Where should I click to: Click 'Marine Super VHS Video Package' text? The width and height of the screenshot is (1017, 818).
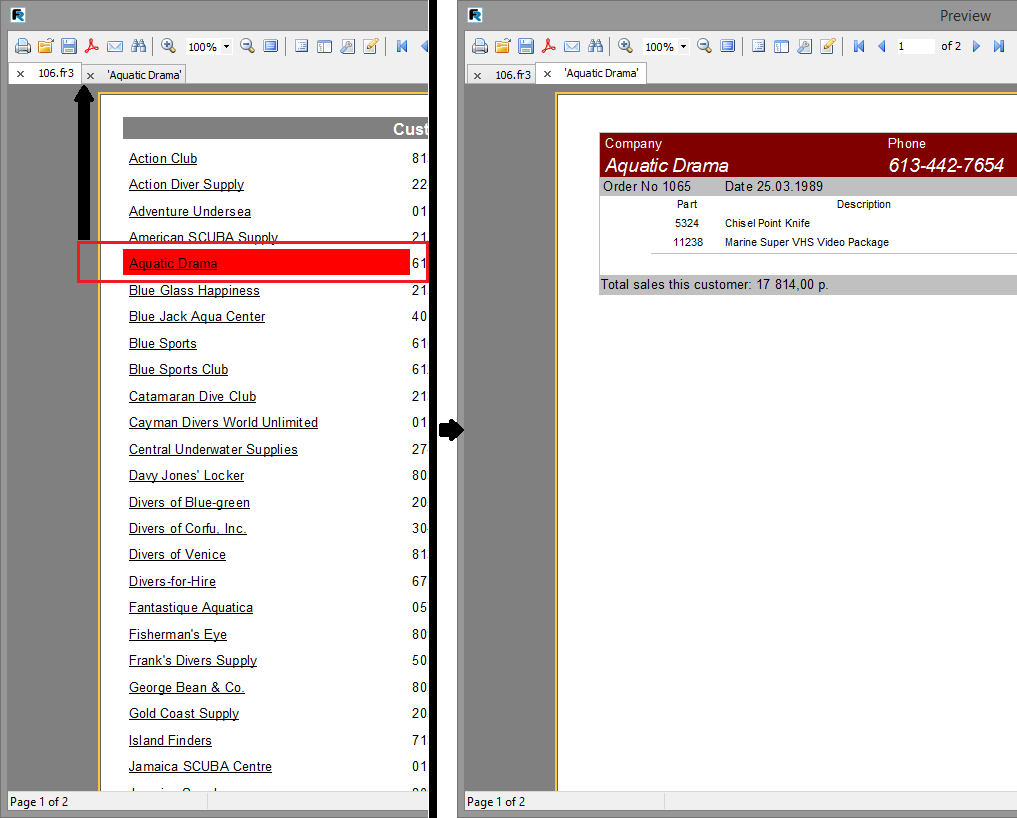click(807, 242)
